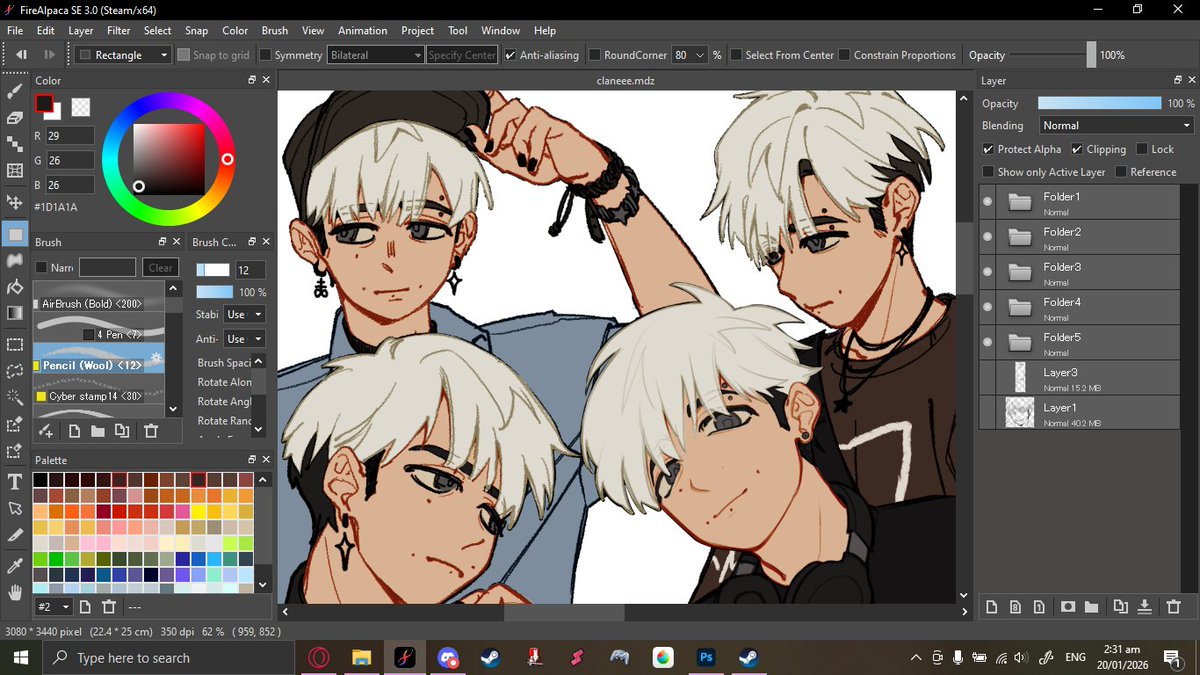Viewport: 1200px width, 675px height.
Task: Click the Clear button in Brush panel
Action: pyautogui.click(x=161, y=267)
